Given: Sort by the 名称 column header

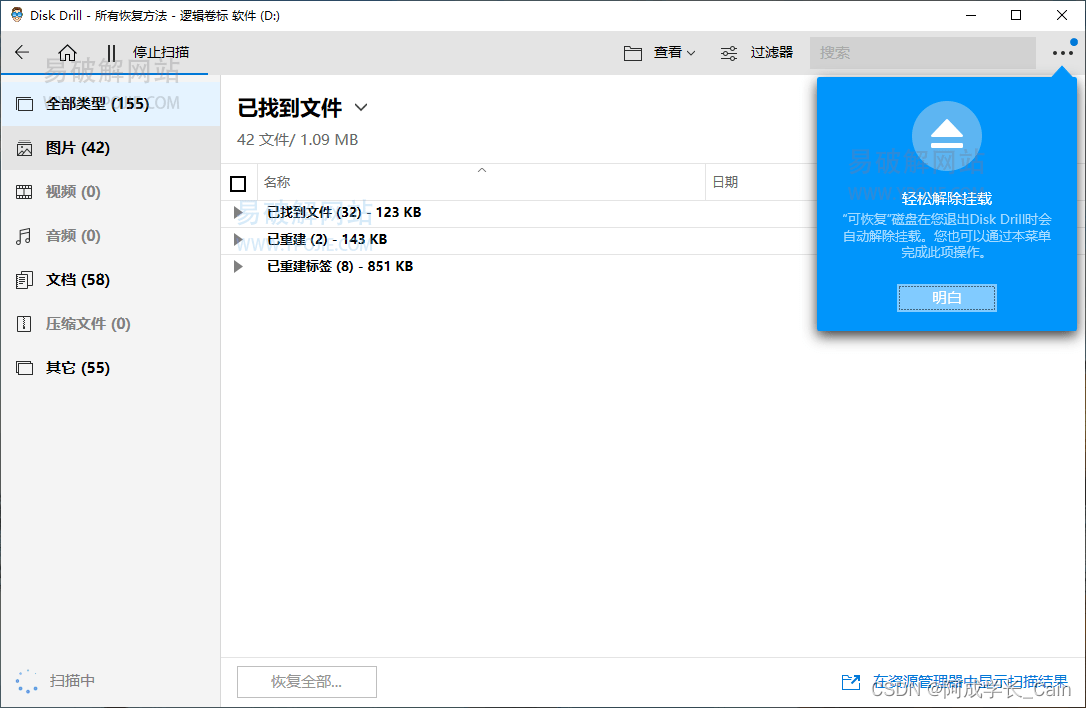Looking at the screenshot, I should (x=481, y=182).
